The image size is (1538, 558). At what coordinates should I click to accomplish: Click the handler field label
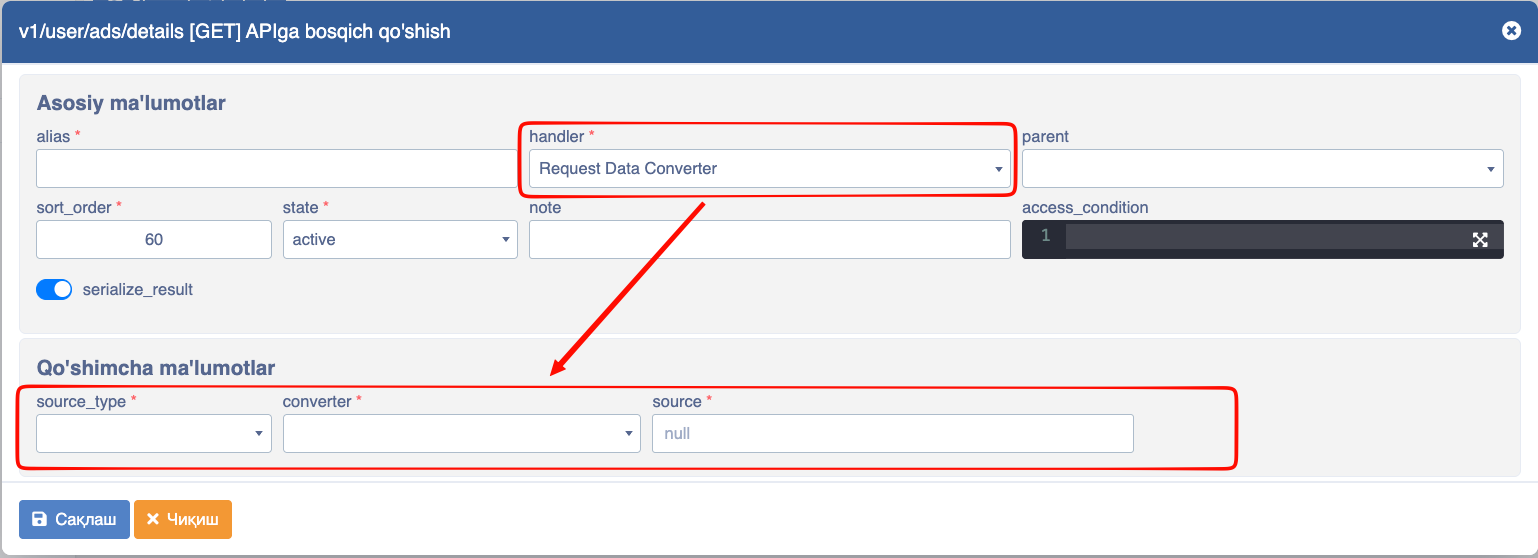coord(557,136)
